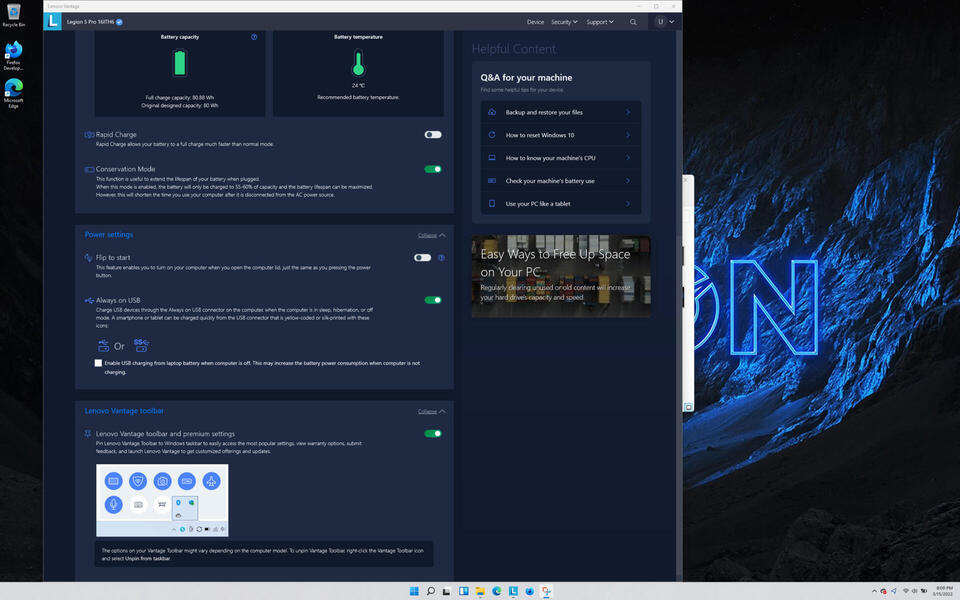Viewport: 960px width, 600px height.
Task: Collapse the Power settings section
Action: 432,235
